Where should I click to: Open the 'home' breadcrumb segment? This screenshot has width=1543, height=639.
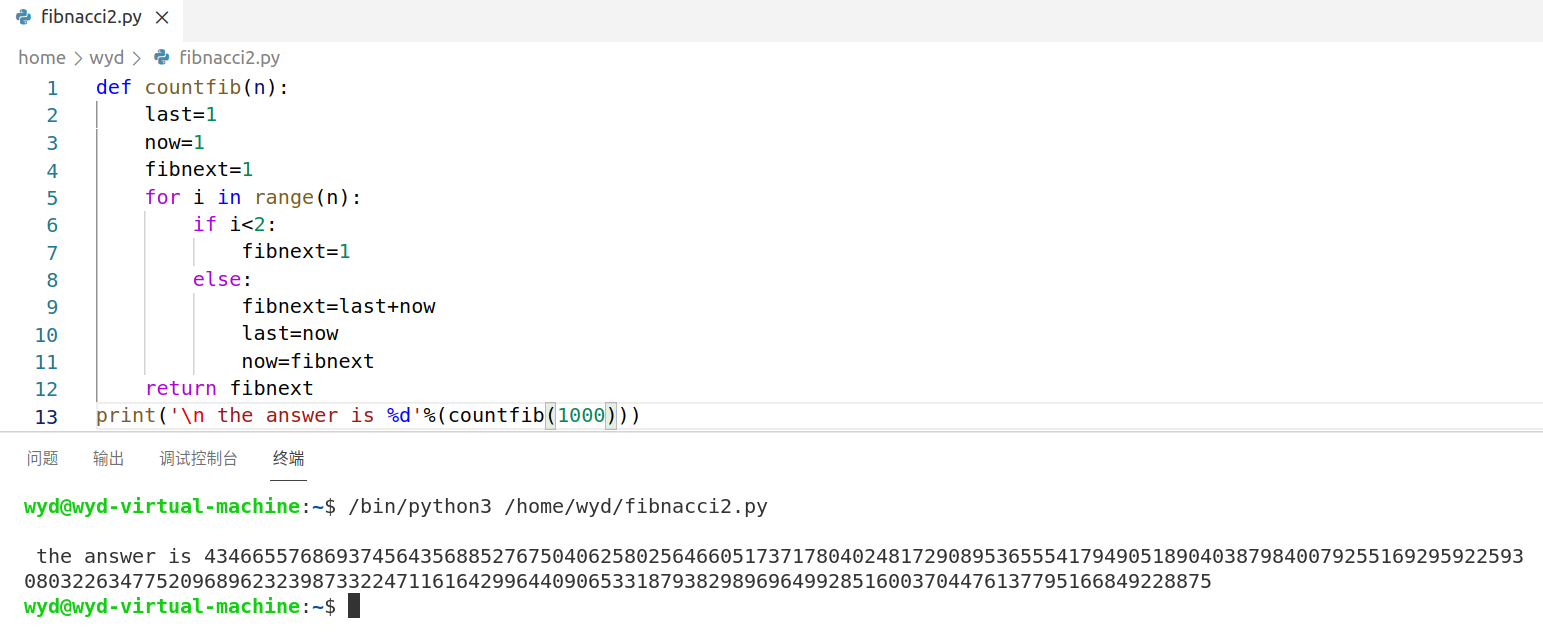click(x=41, y=57)
